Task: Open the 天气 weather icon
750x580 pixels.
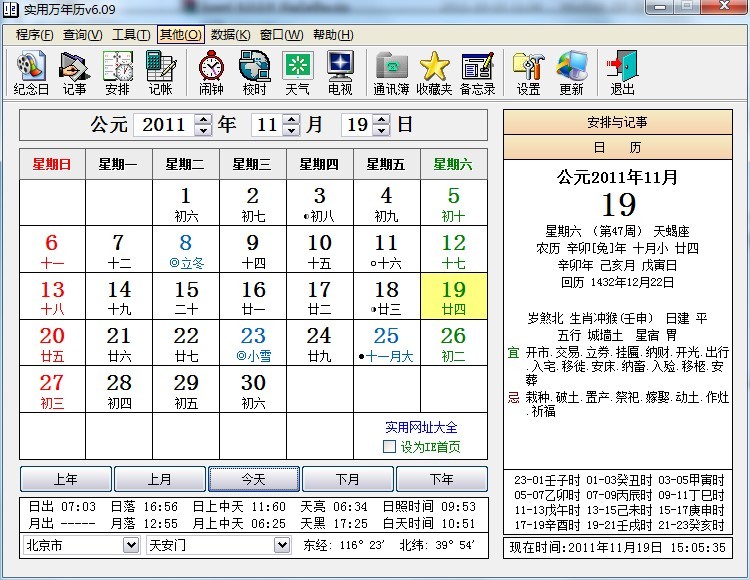Action: (297, 72)
